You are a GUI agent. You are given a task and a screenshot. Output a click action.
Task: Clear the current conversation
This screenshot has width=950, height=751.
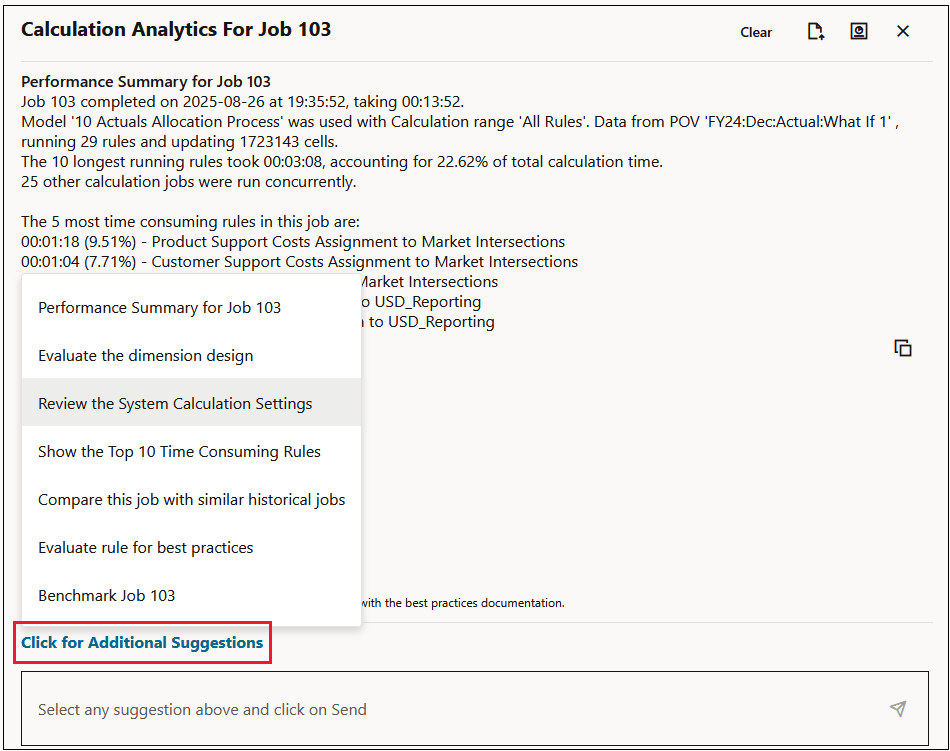click(755, 32)
